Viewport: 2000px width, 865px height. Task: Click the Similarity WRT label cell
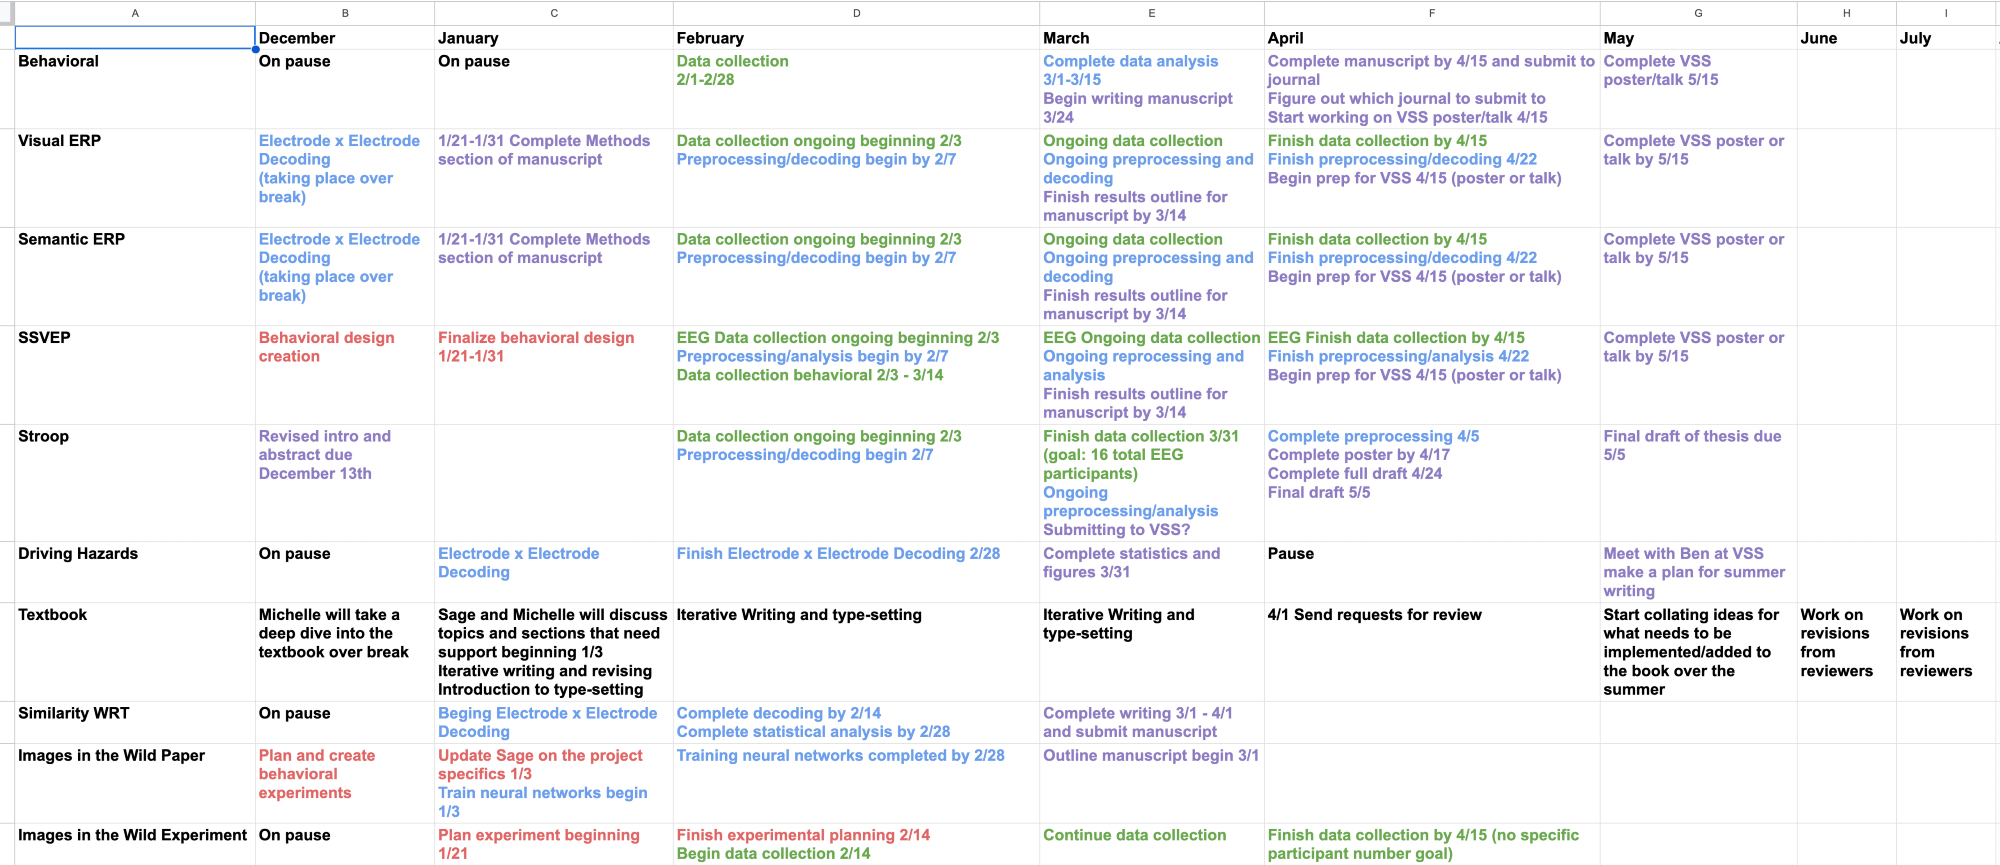pos(135,721)
